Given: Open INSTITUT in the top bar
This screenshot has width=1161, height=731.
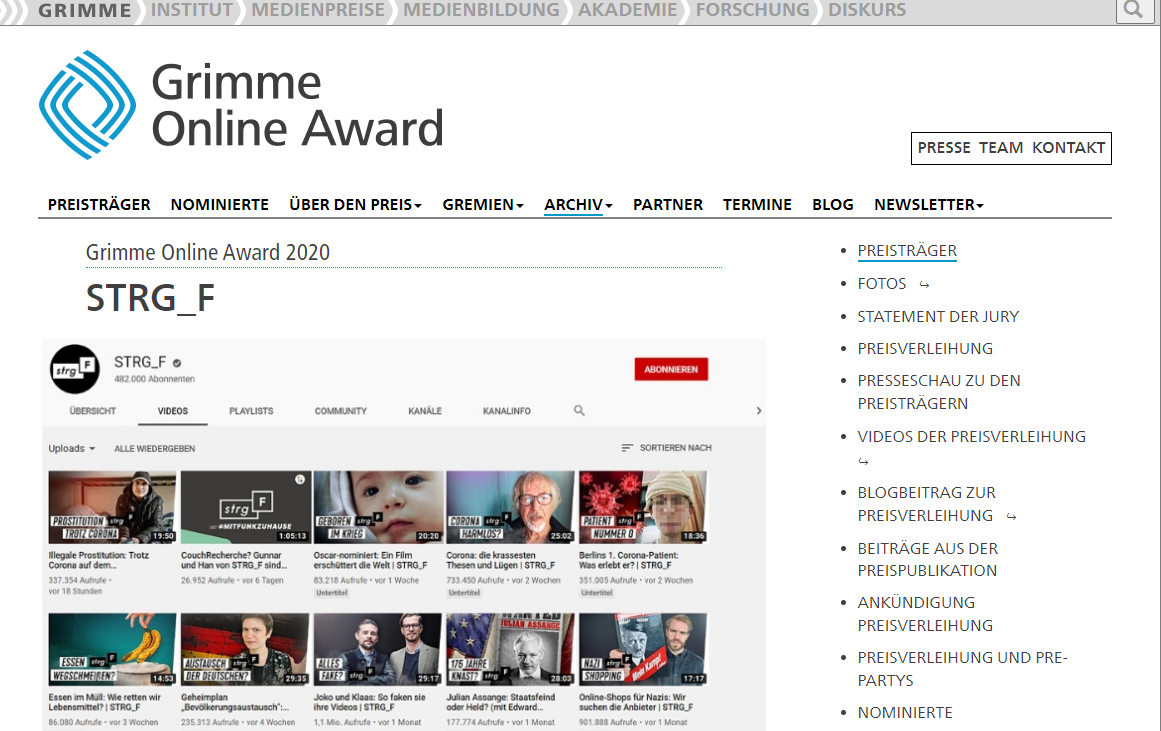Looking at the screenshot, I should [192, 10].
